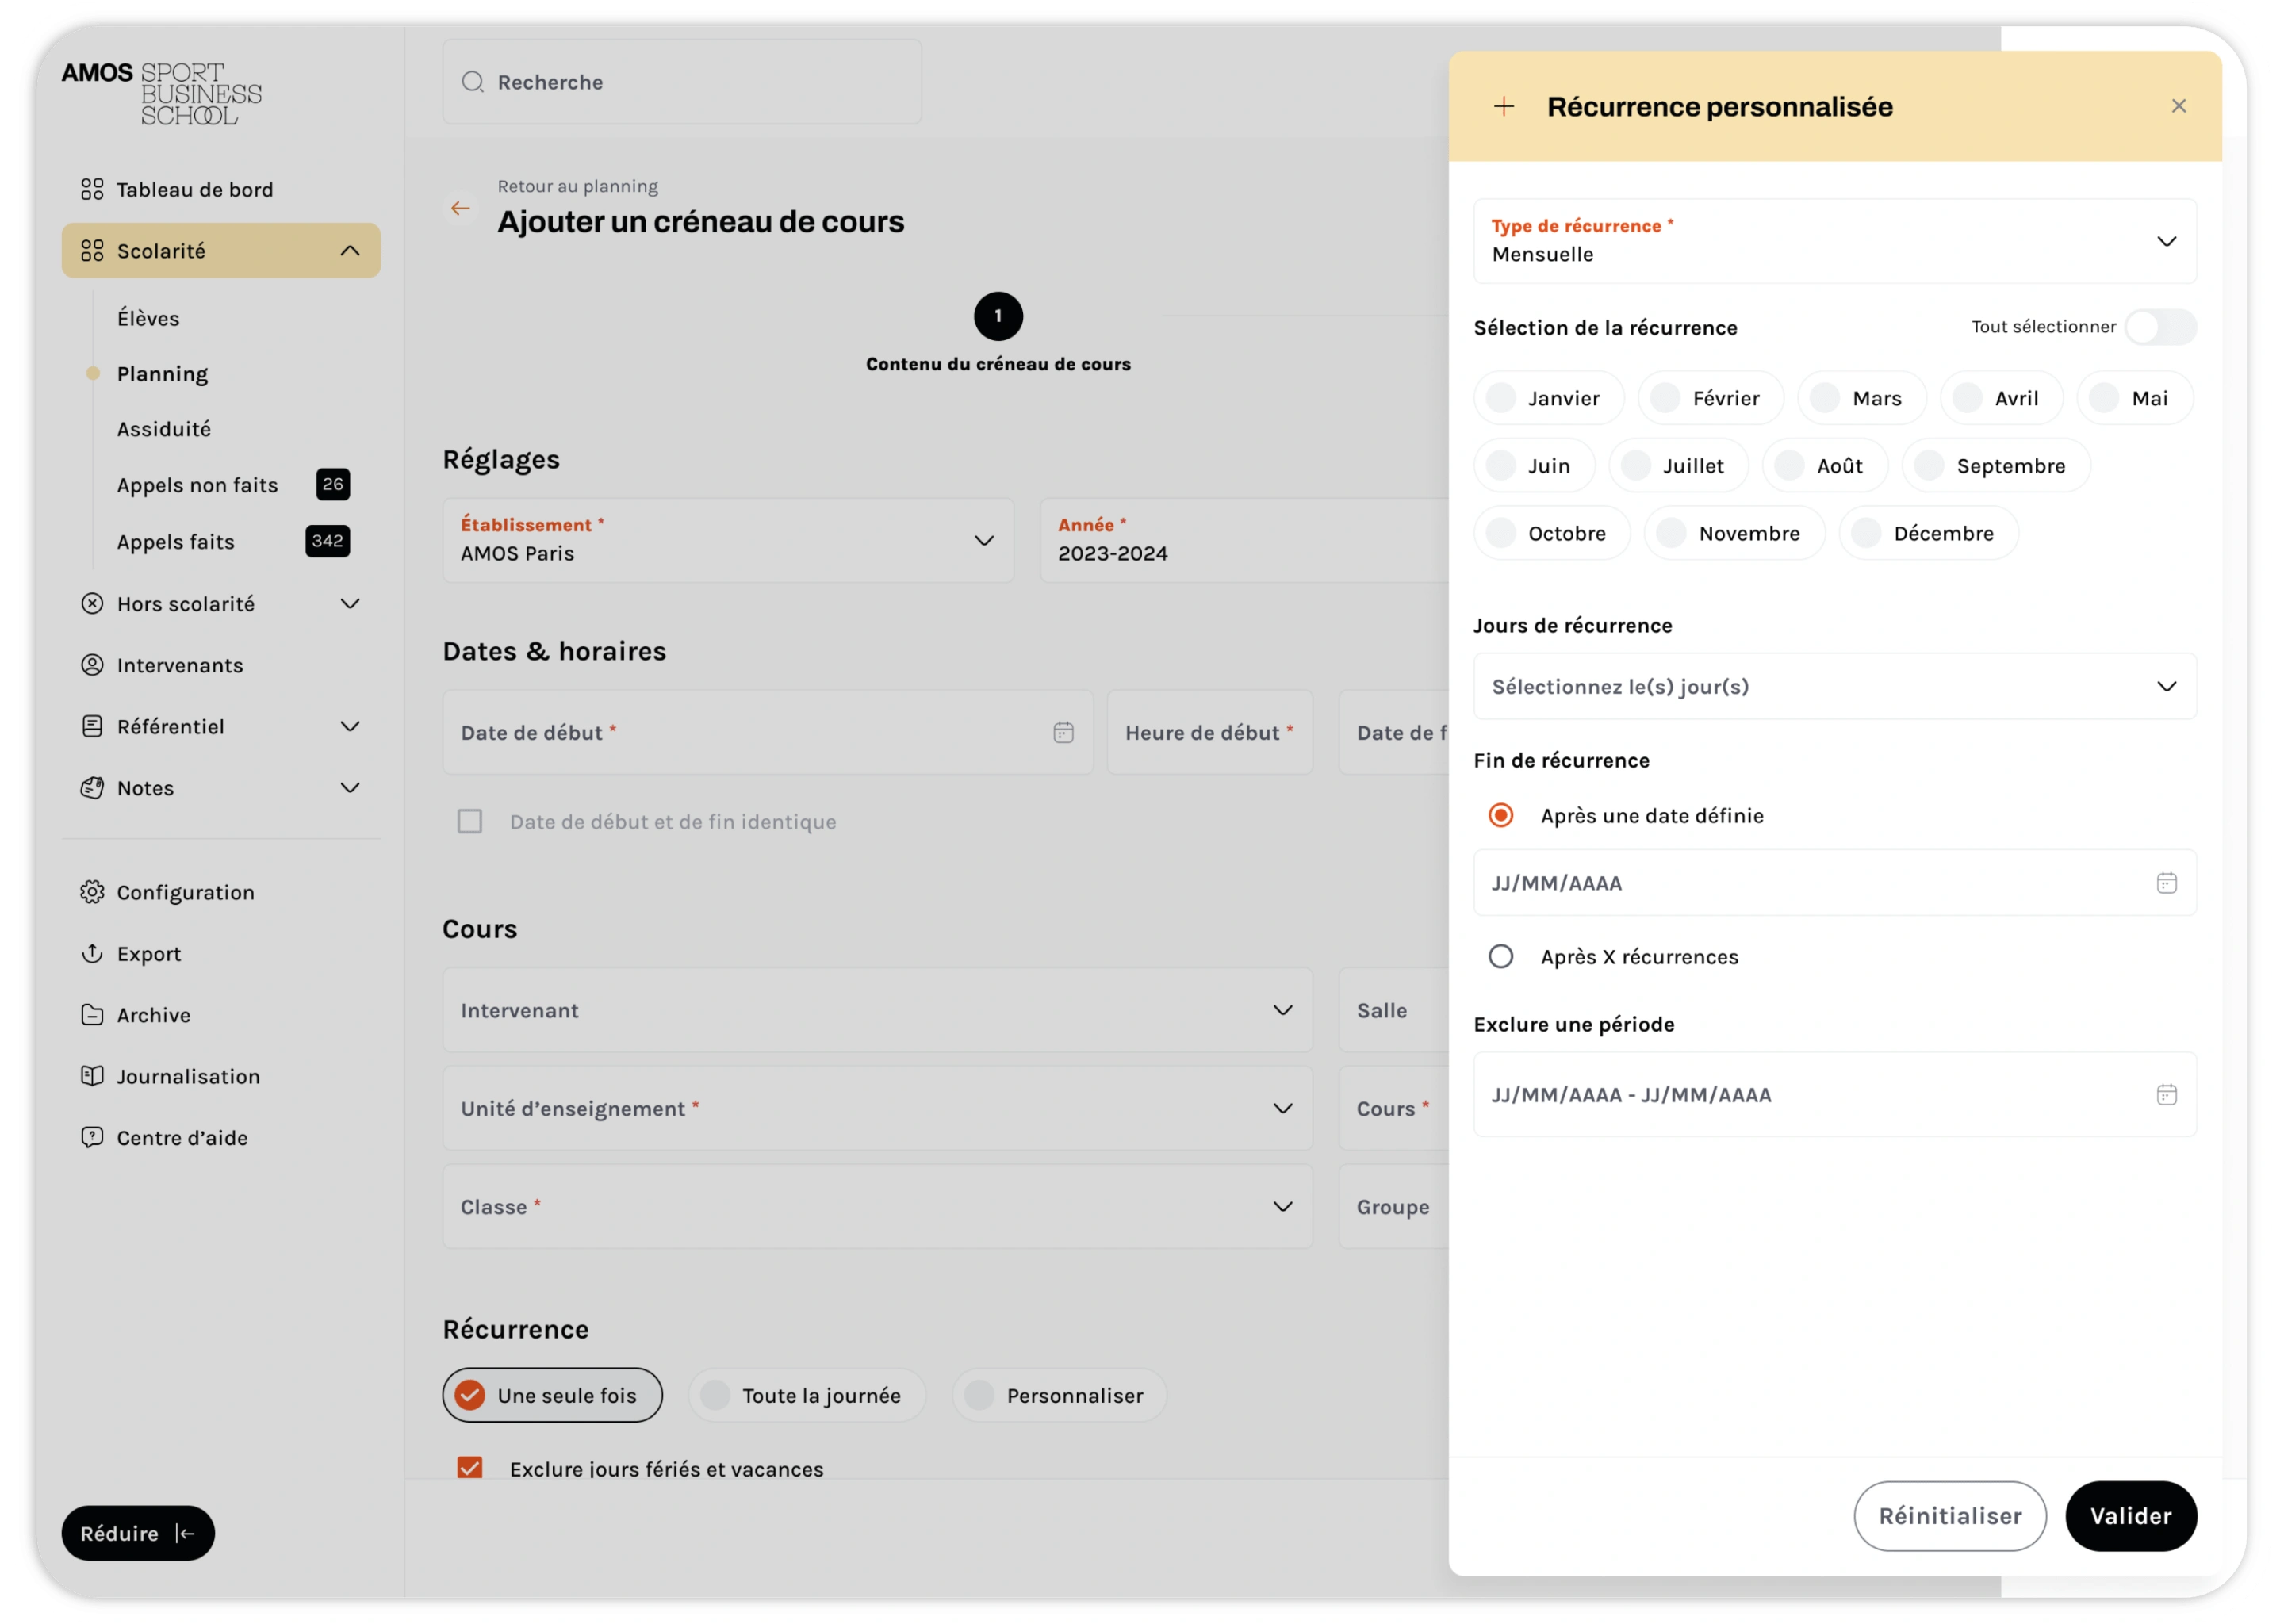Image resolution: width=2284 pixels, height=1624 pixels.
Task: Click the Centre d'aide icon
Action: 92,1138
